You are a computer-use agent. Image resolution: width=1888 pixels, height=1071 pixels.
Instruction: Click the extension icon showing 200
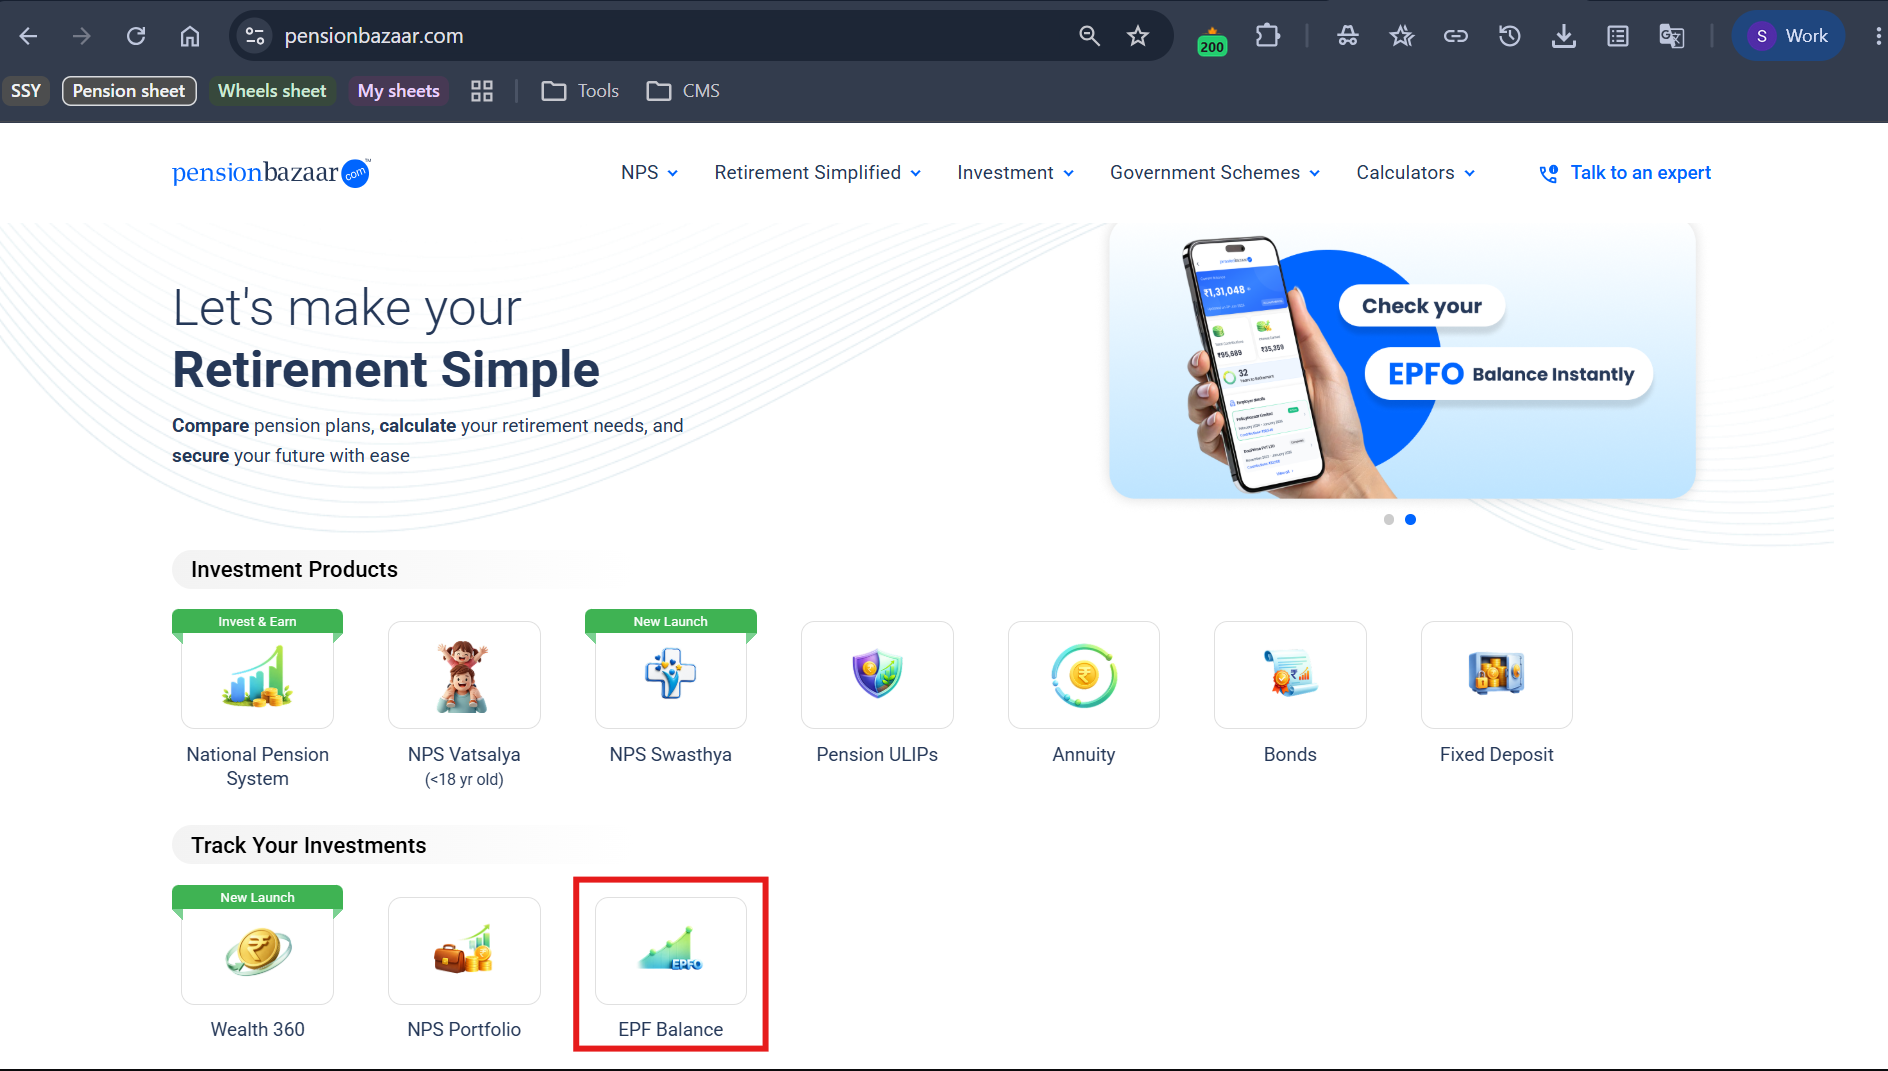[1212, 40]
